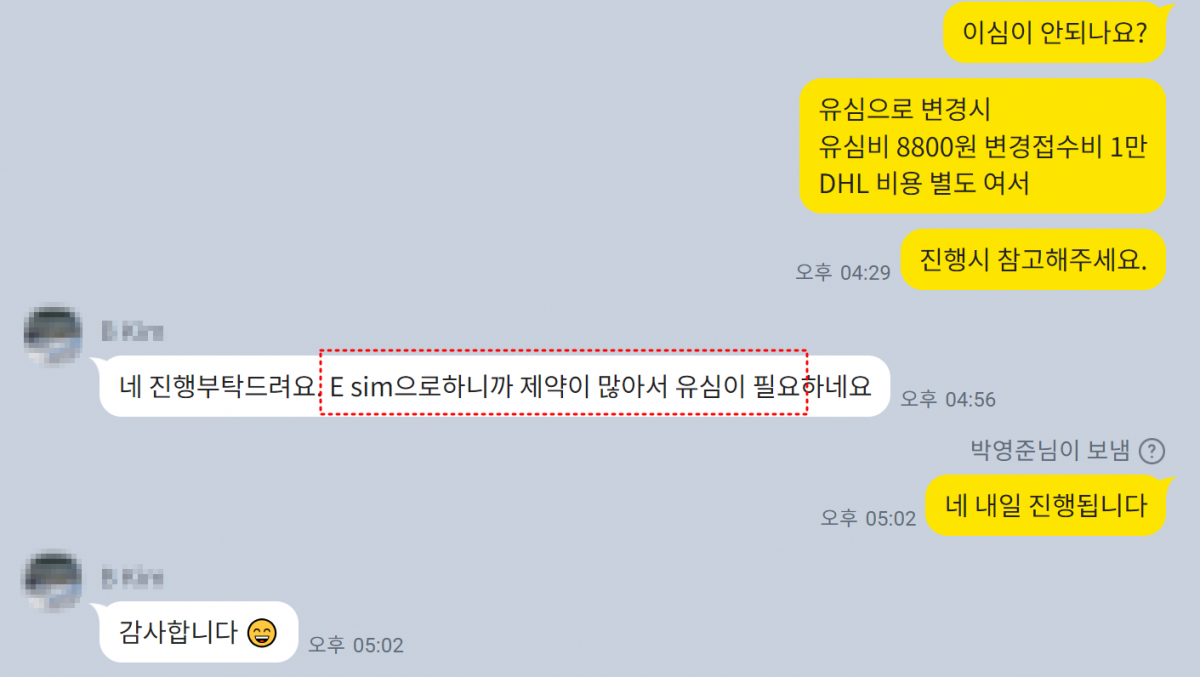Viewport: 1200px width, 677px height.
Task: Click the 오후 04:56 timestamp
Action: [x=948, y=399]
